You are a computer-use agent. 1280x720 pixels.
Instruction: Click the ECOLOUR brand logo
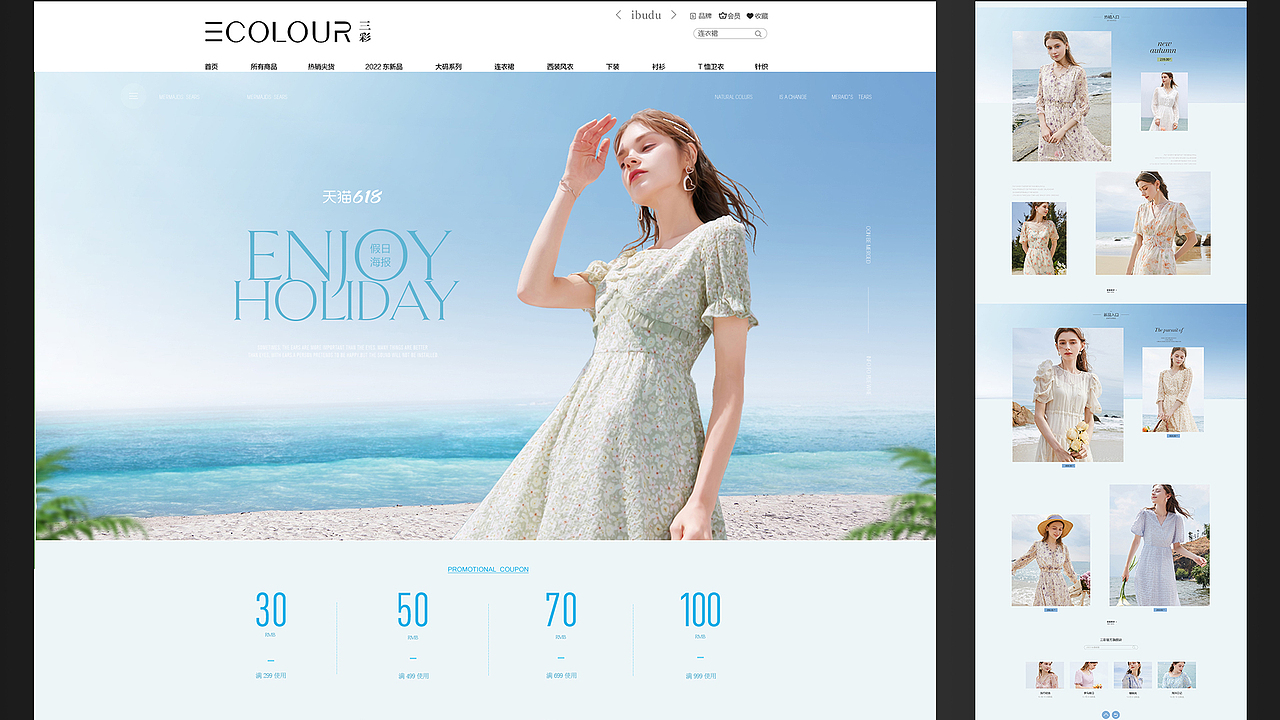(x=289, y=31)
